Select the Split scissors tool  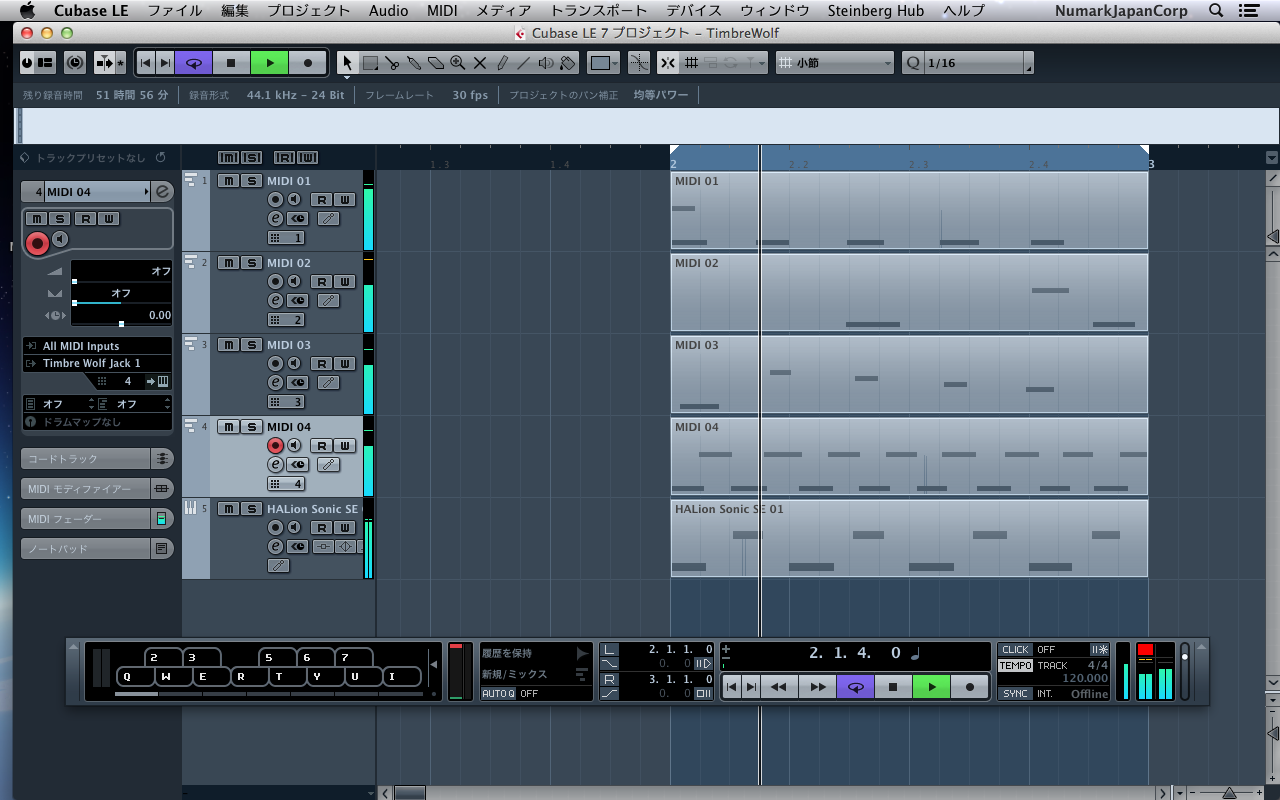pos(392,63)
